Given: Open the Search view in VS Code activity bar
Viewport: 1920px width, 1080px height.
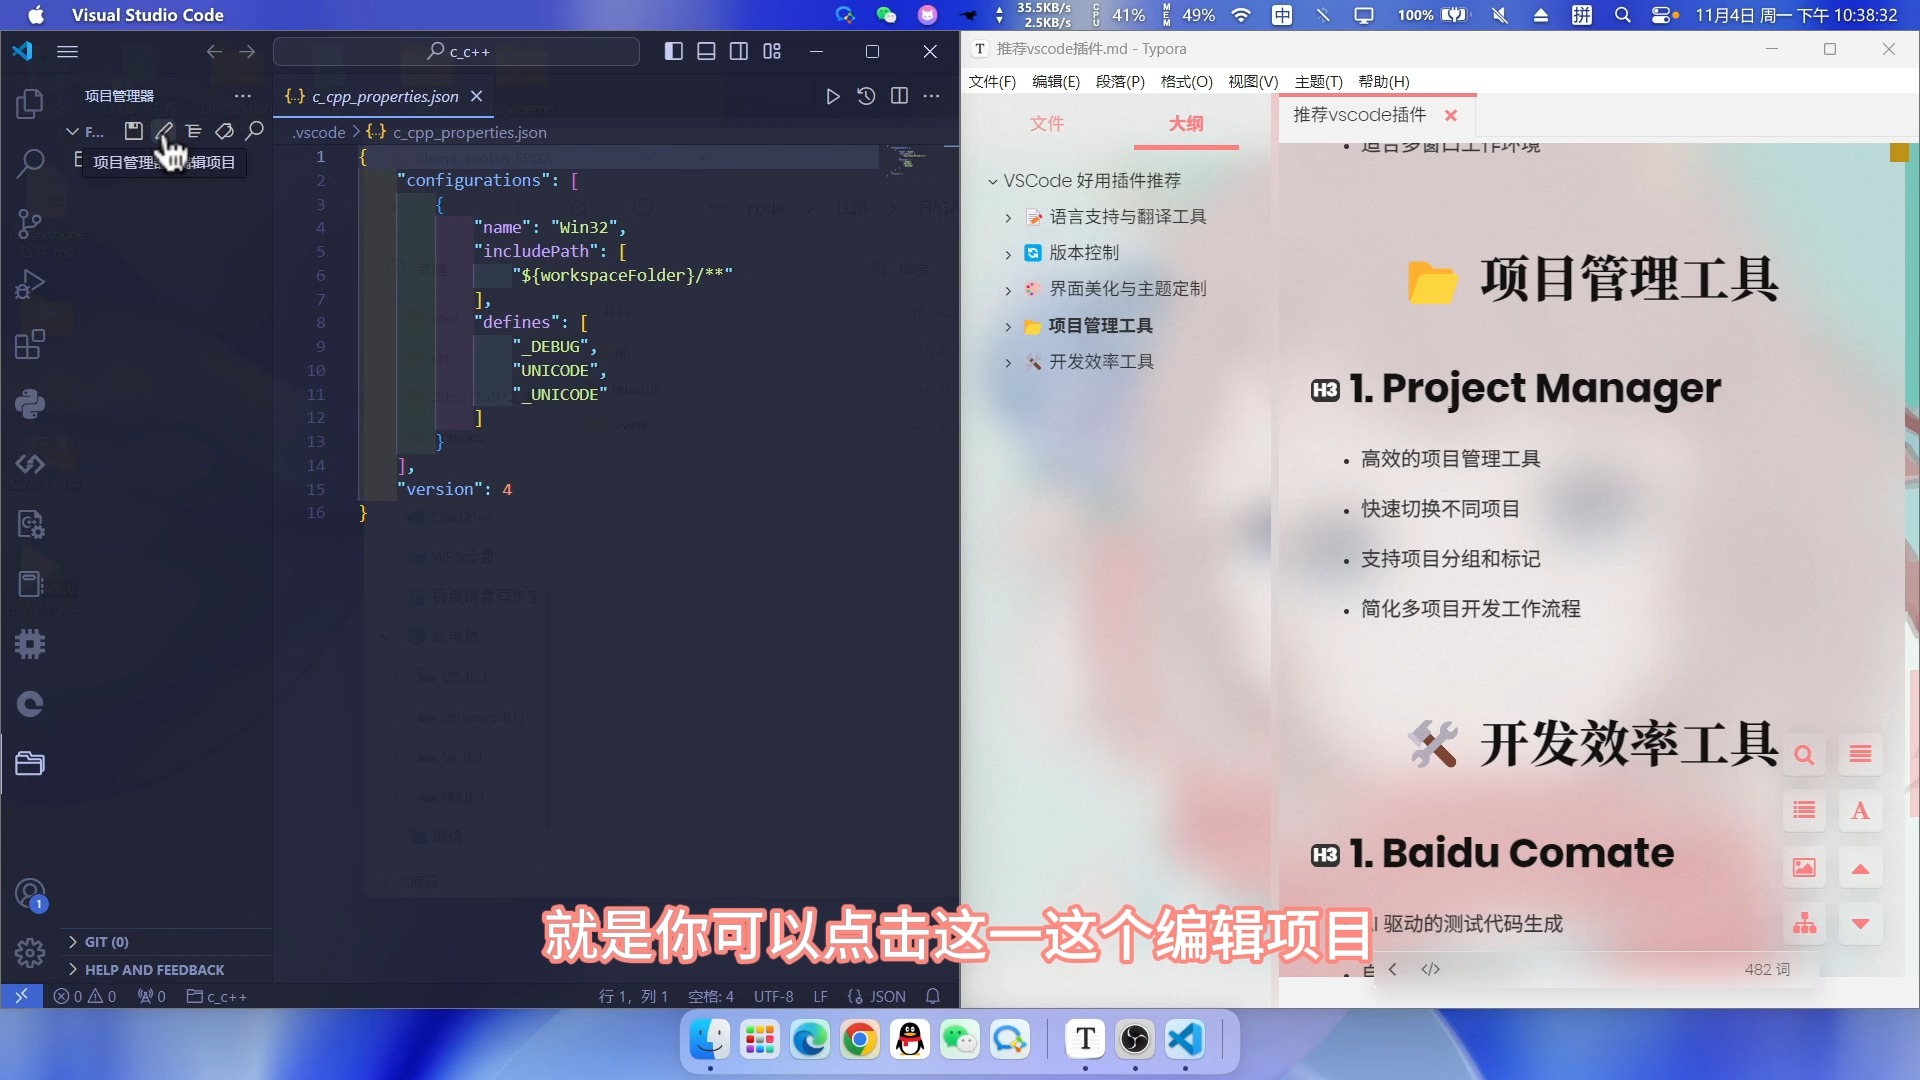Looking at the screenshot, I should 30,164.
